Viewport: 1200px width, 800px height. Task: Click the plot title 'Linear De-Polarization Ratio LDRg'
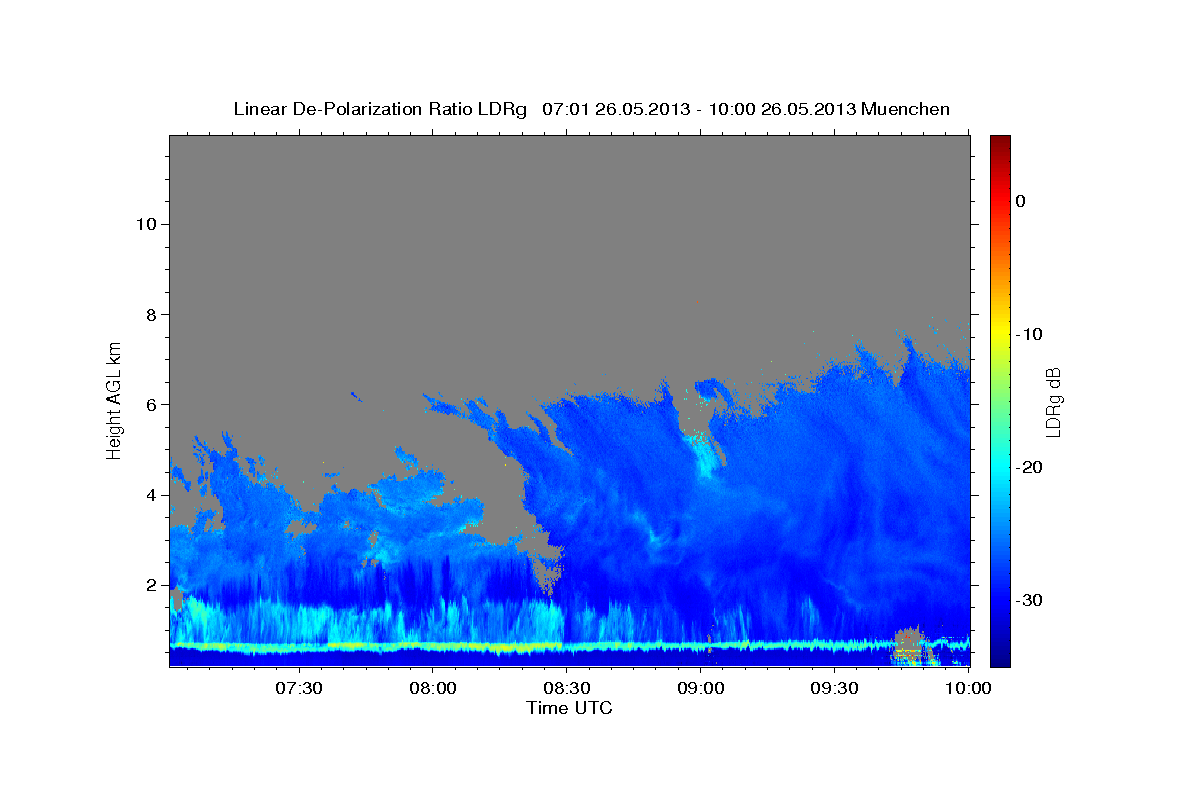click(x=379, y=109)
